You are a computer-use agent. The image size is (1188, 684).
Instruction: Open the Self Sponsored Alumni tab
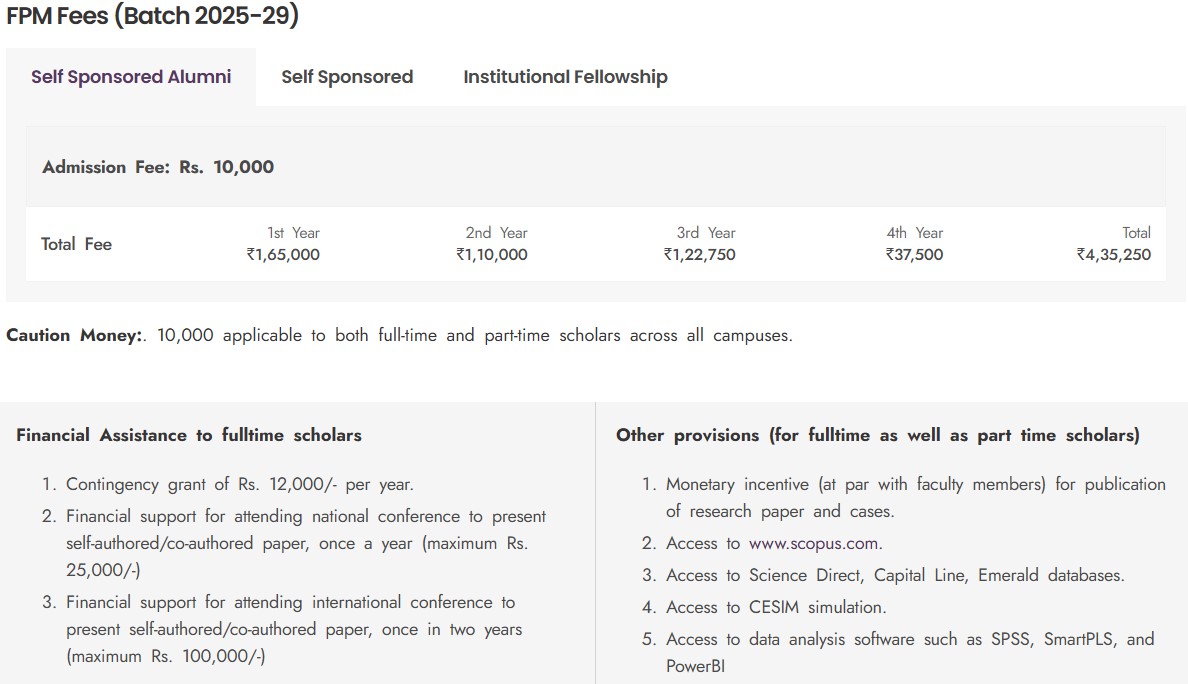click(x=131, y=77)
